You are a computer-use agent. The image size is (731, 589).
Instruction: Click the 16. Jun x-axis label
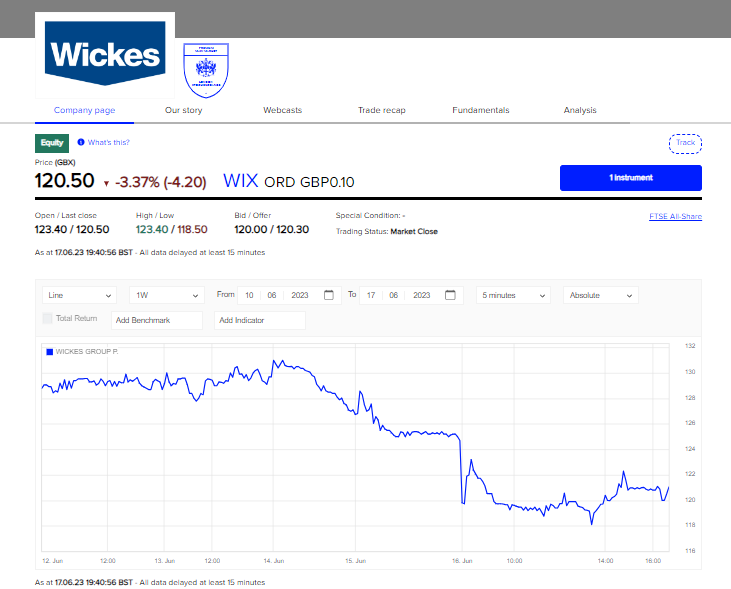pyautogui.click(x=462, y=561)
